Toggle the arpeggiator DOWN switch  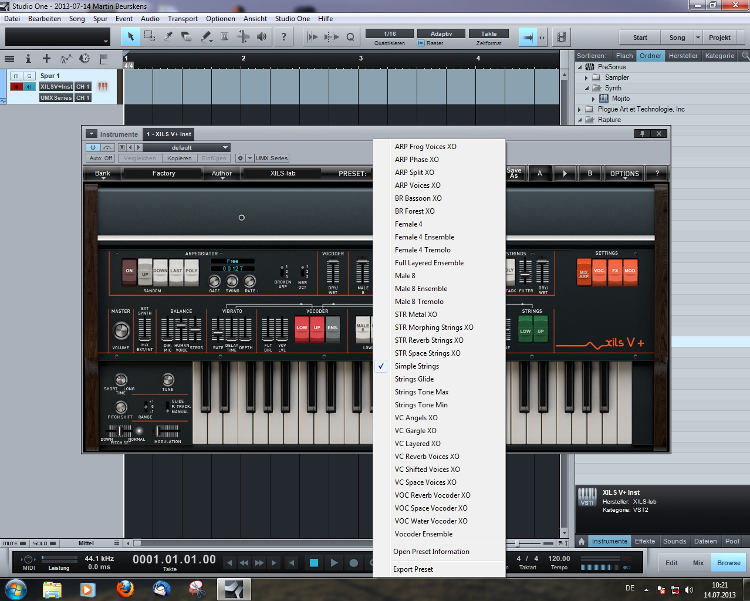tap(160, 272)
